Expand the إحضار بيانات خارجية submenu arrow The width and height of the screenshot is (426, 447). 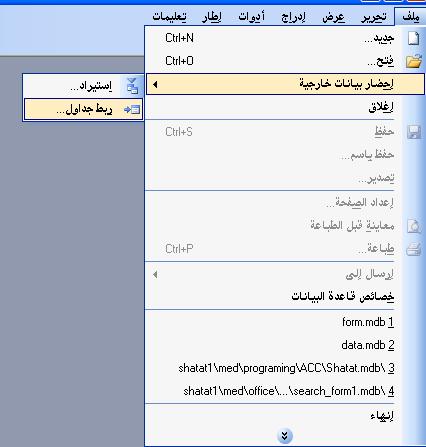pyautogui.click(x=155, y=84)
